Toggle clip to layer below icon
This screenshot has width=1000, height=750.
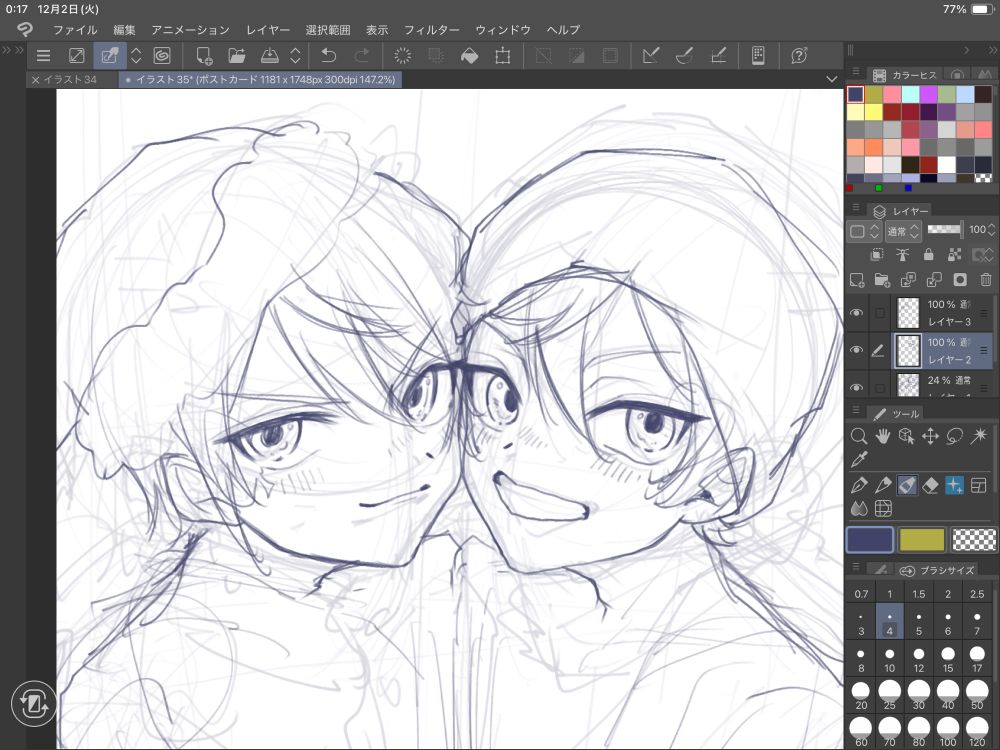coord(877,254)
